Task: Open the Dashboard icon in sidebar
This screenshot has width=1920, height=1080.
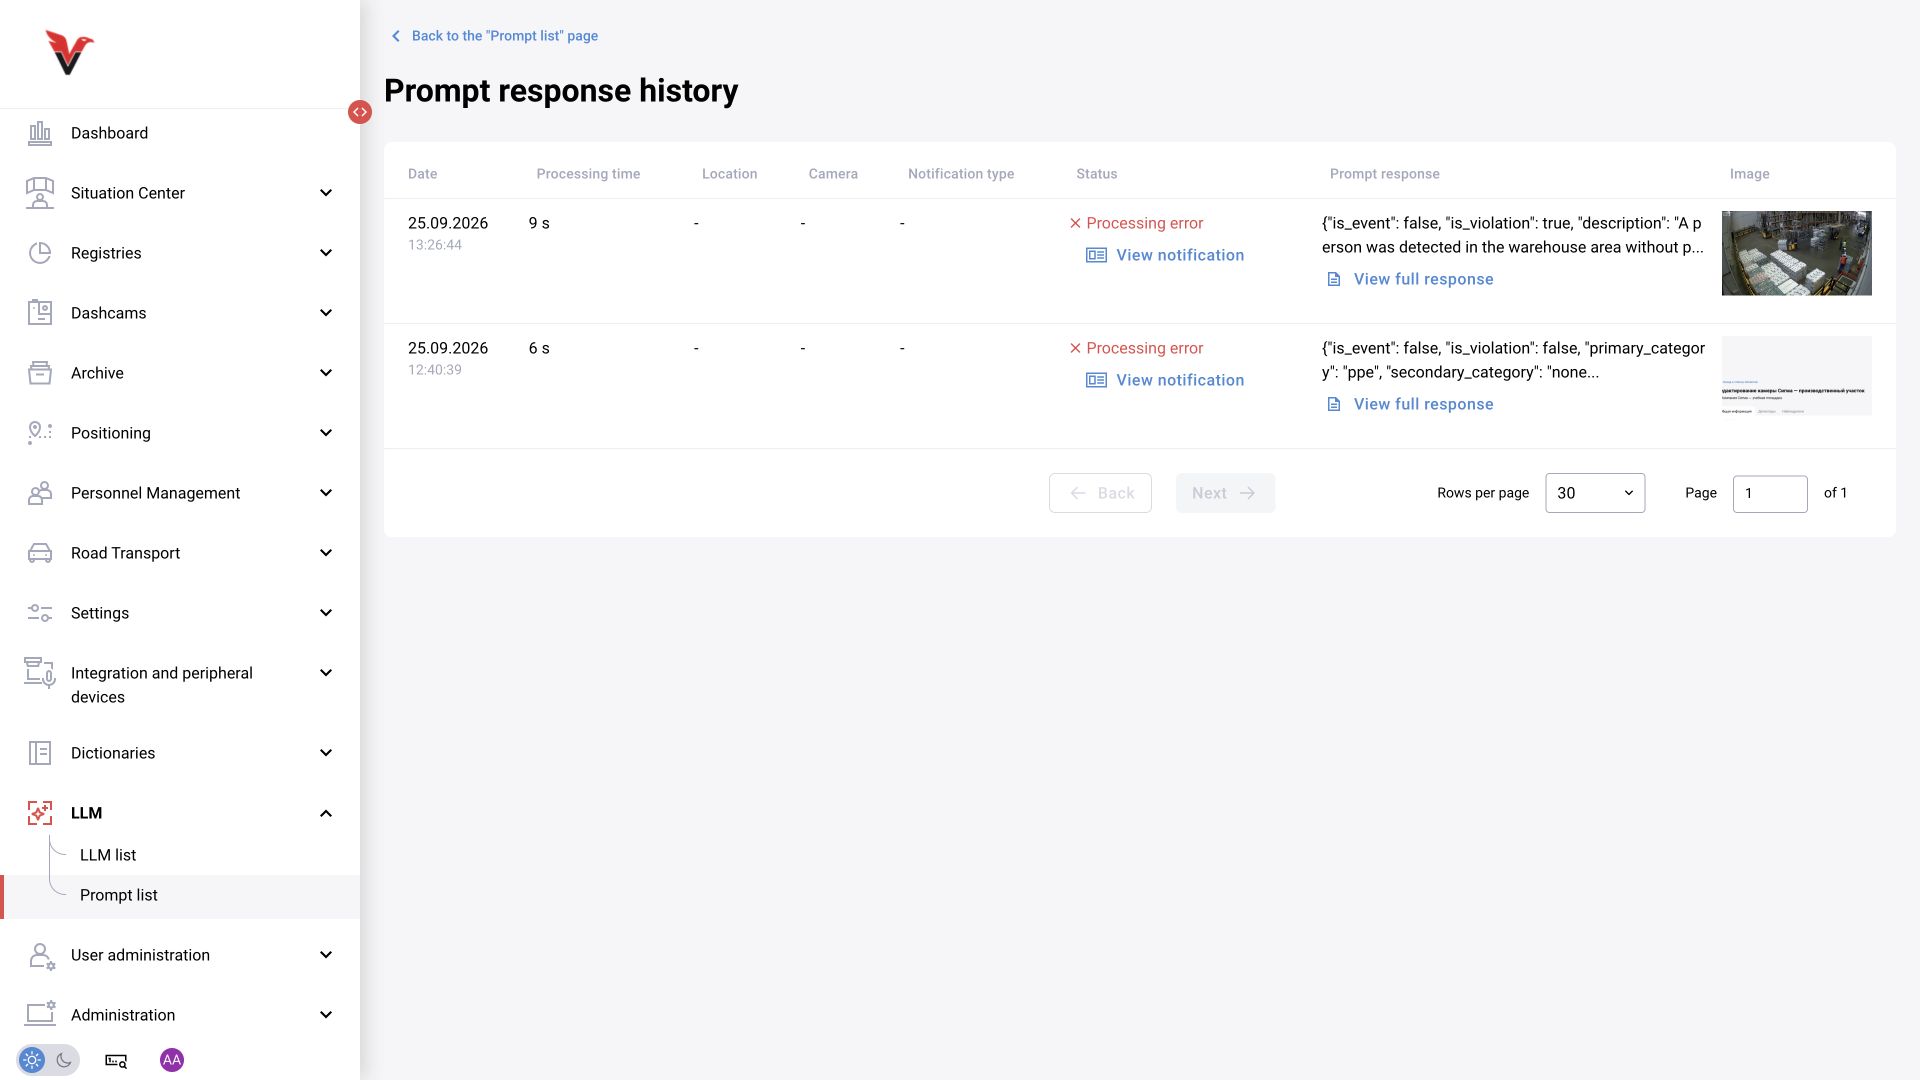Action: pos(40,133)
